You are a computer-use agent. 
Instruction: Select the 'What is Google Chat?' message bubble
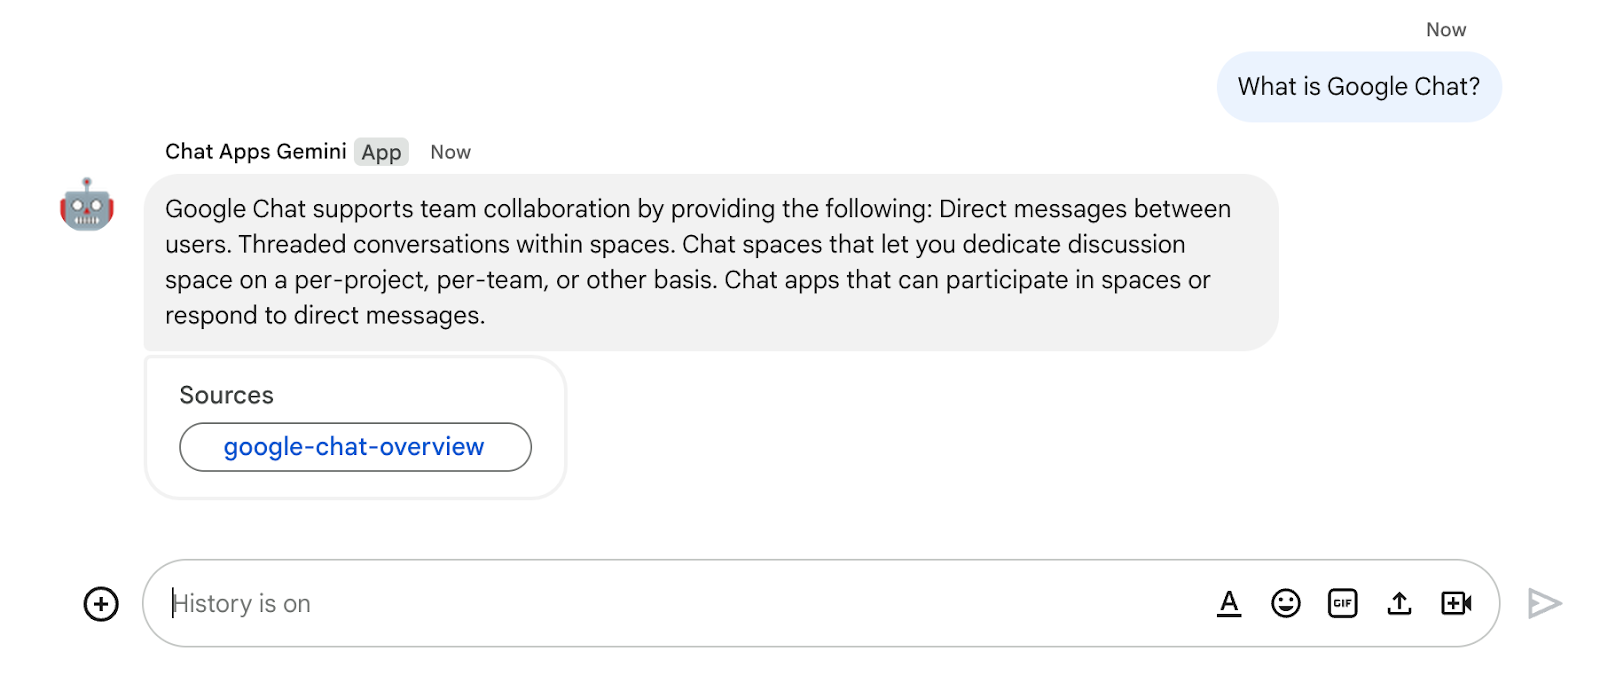pyautogui.click(x=1358, y=87)
